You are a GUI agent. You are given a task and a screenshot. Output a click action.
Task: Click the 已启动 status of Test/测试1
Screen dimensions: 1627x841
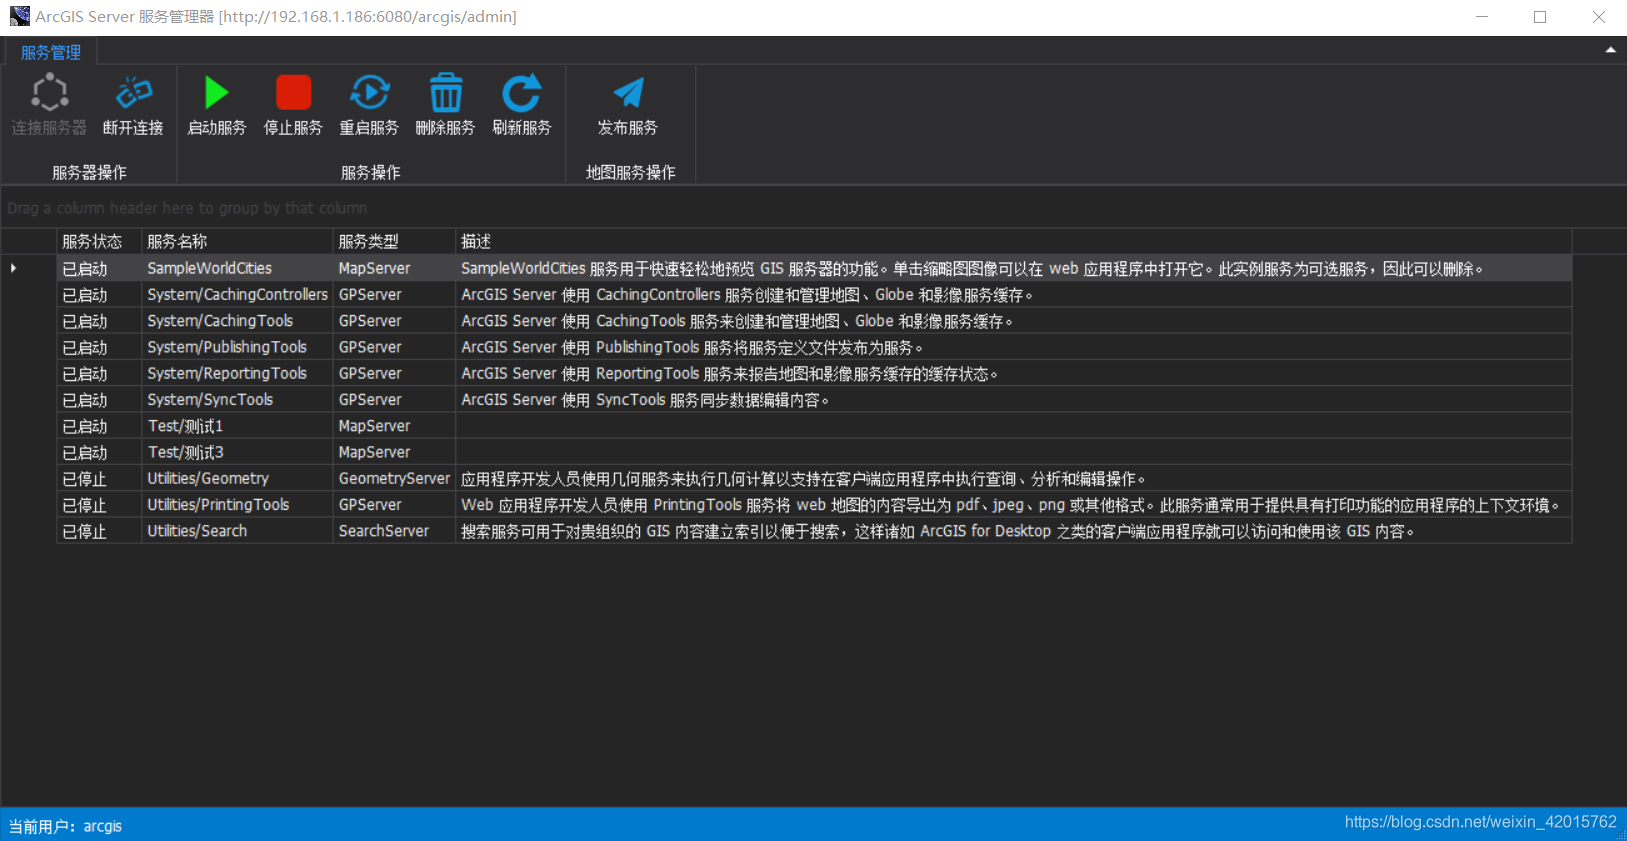99,426
